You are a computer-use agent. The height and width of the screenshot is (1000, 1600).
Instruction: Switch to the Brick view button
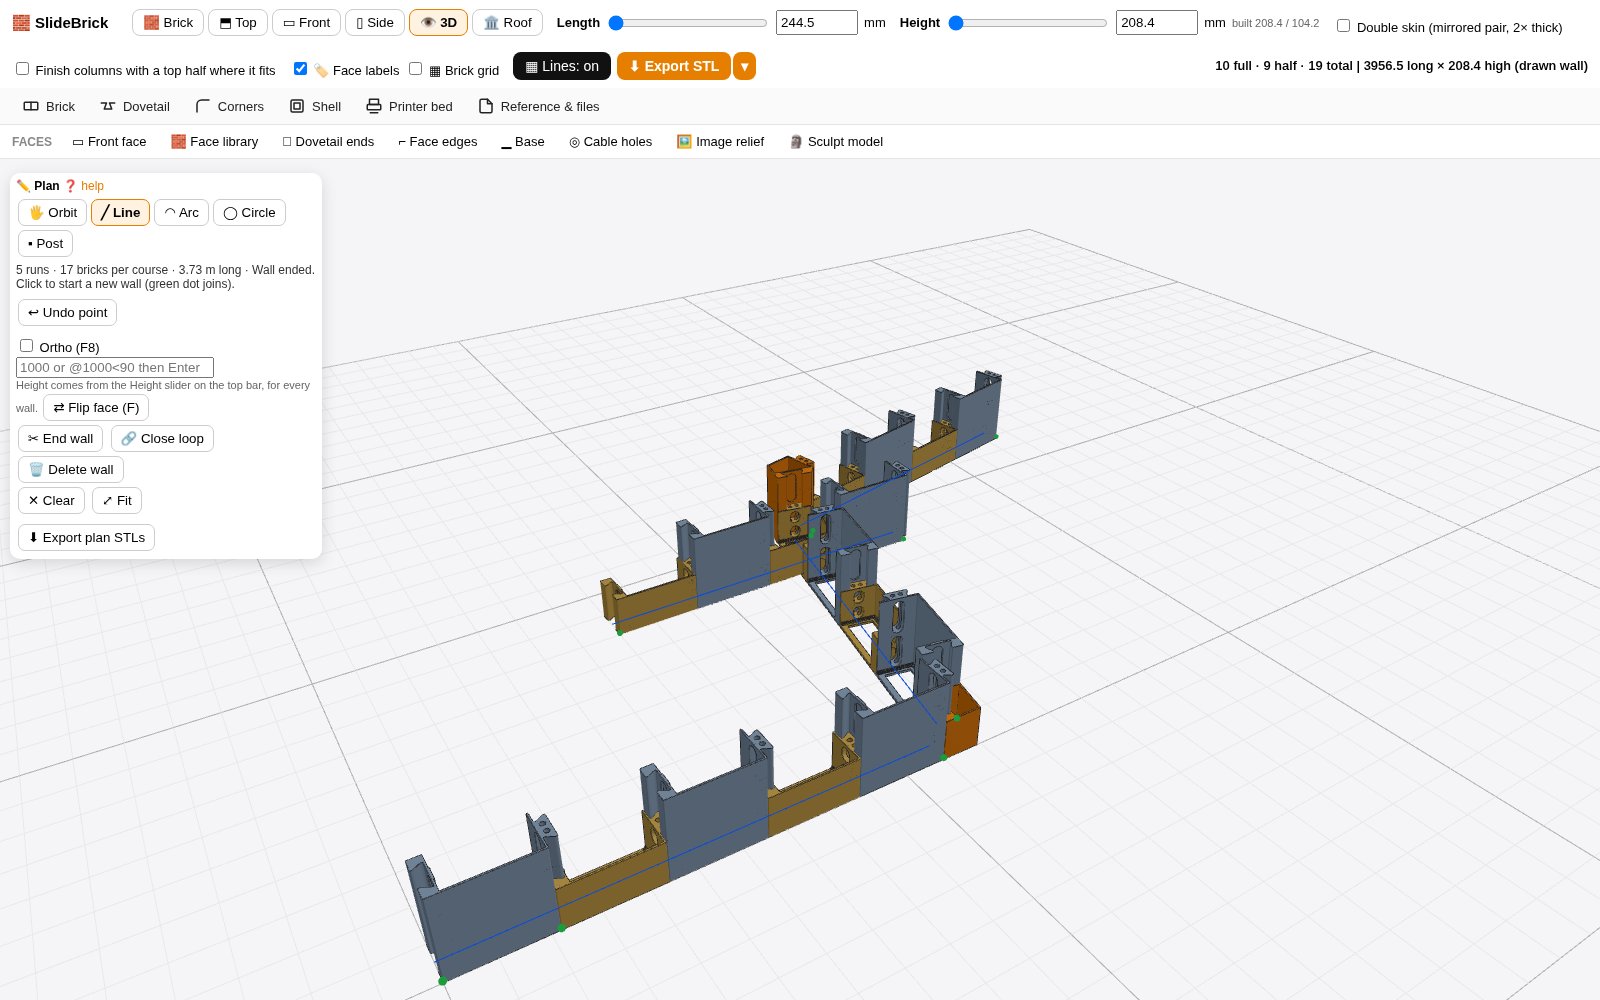coord(168,22)
